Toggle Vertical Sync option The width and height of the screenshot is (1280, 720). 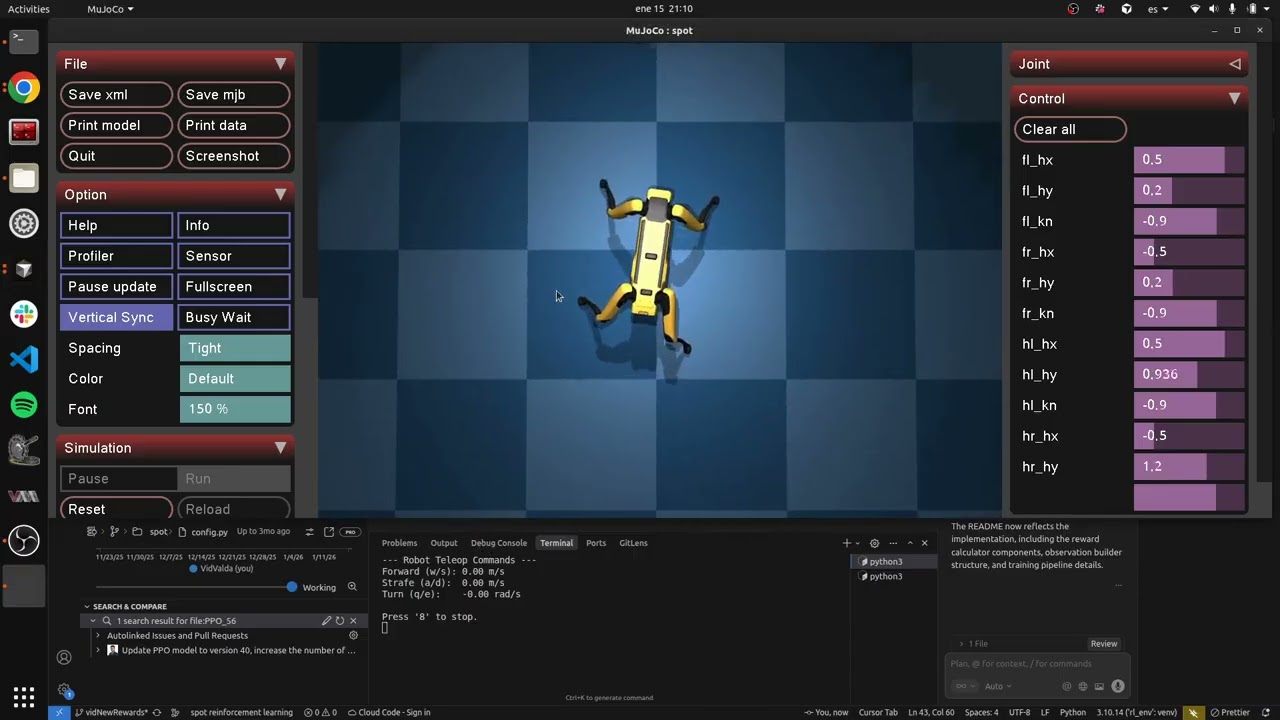click(116, 317)
